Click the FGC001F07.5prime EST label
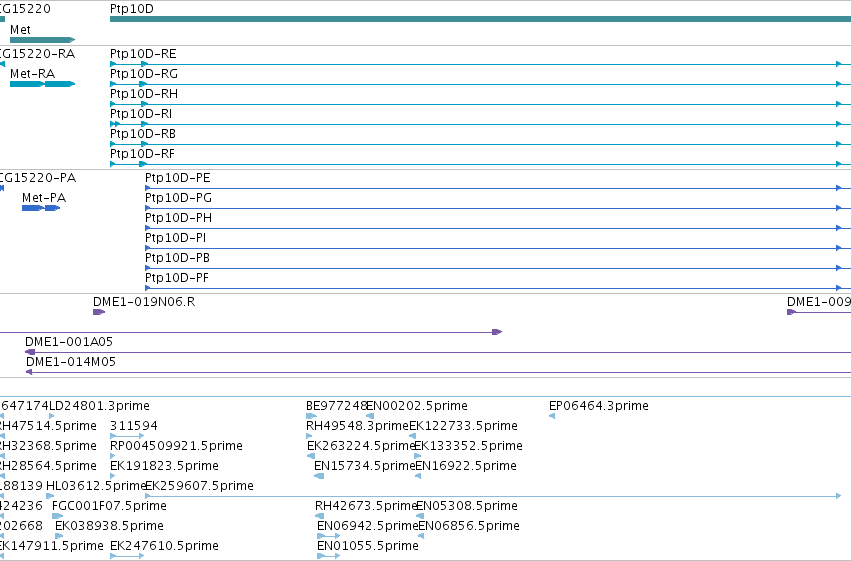Image resolution: width=851 pixels, height=561 pixels. click(x=109, y=507)
